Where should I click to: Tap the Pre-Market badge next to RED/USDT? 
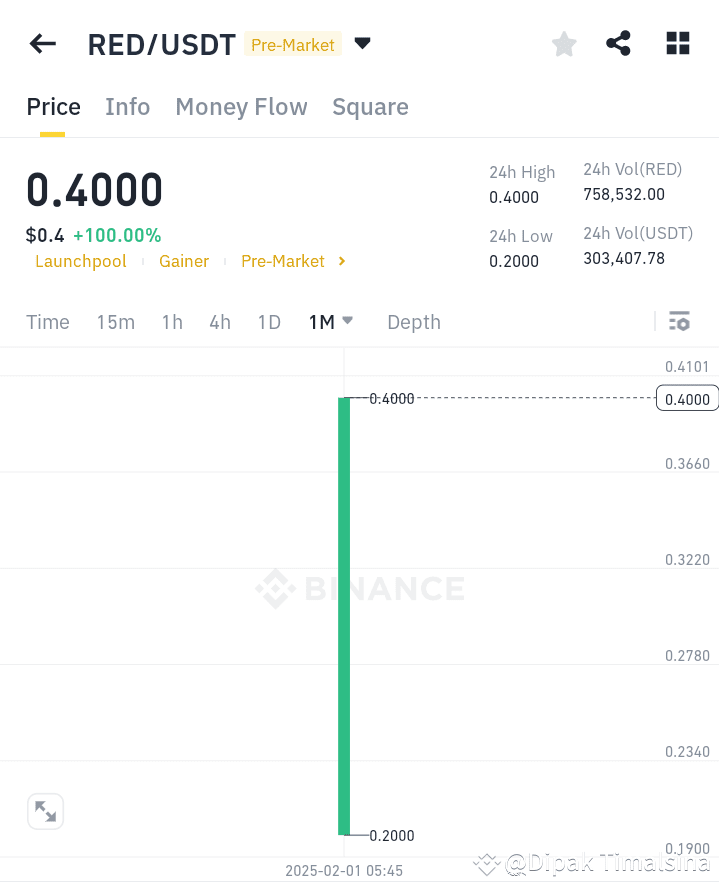[x=292, y=44]
